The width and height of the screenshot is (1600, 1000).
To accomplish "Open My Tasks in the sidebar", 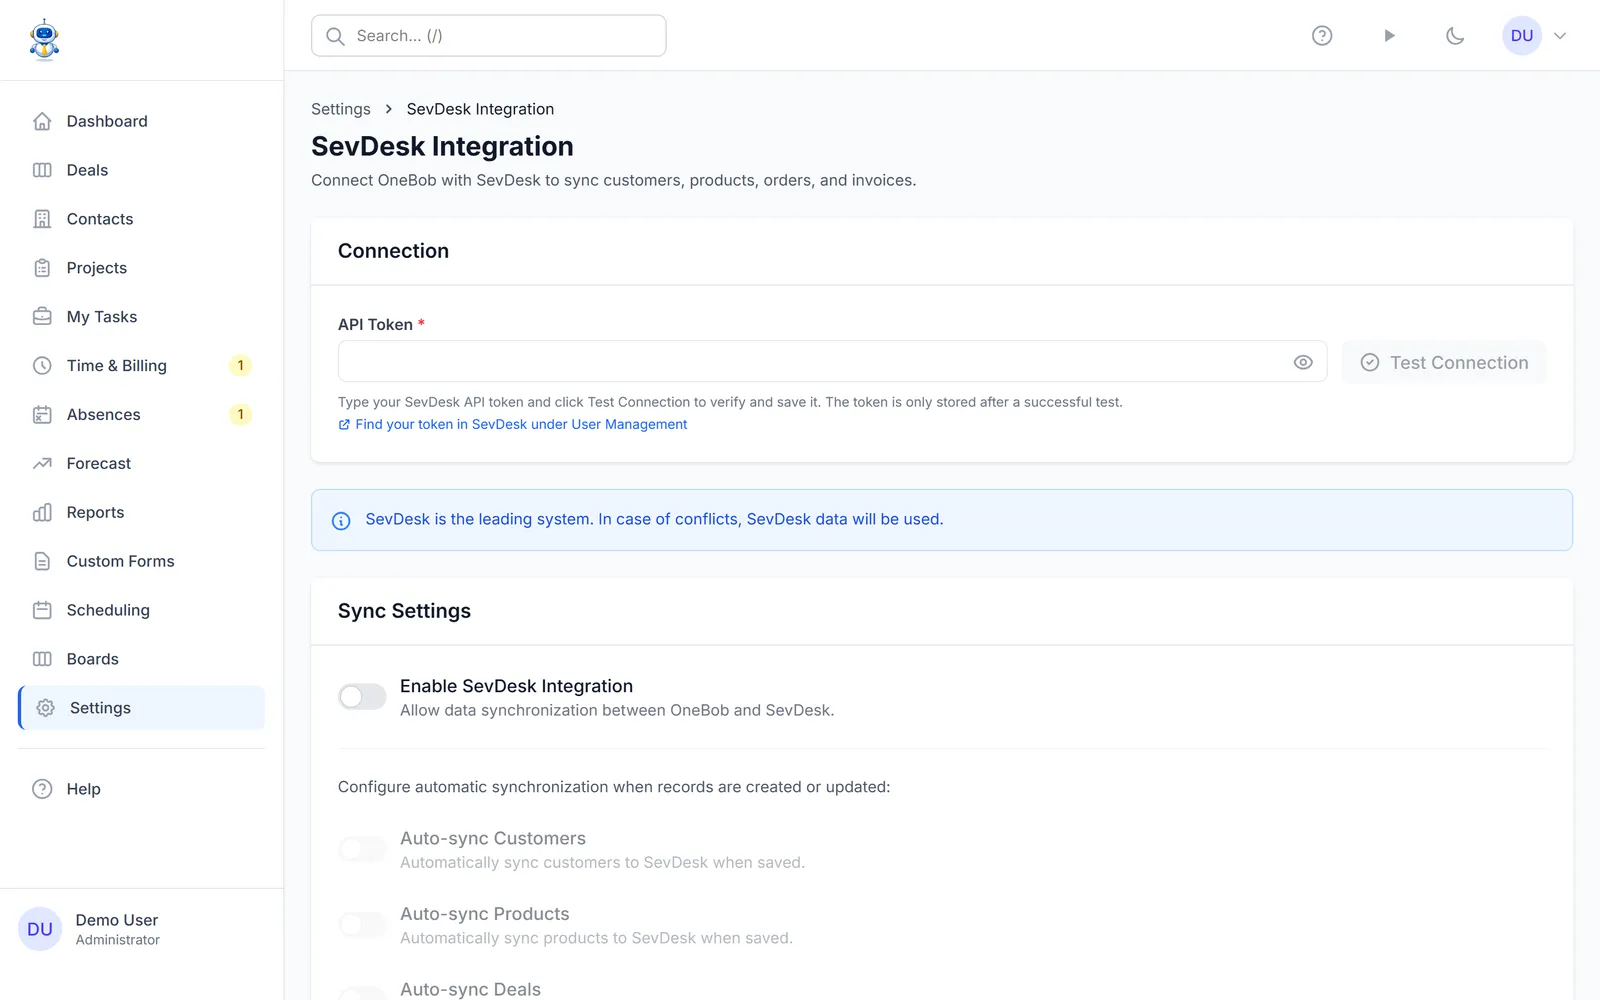I will 142,317.
